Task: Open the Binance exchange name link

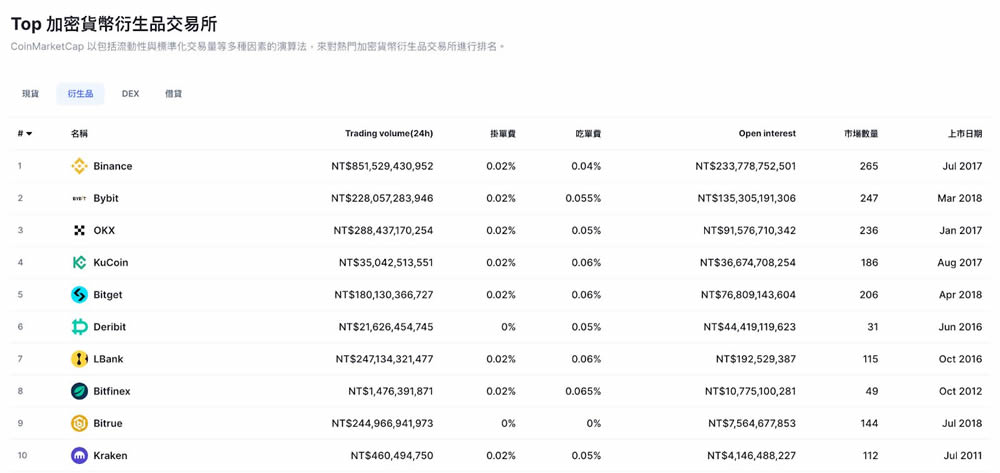Action: pyautogui.click(x=112, y=166)
